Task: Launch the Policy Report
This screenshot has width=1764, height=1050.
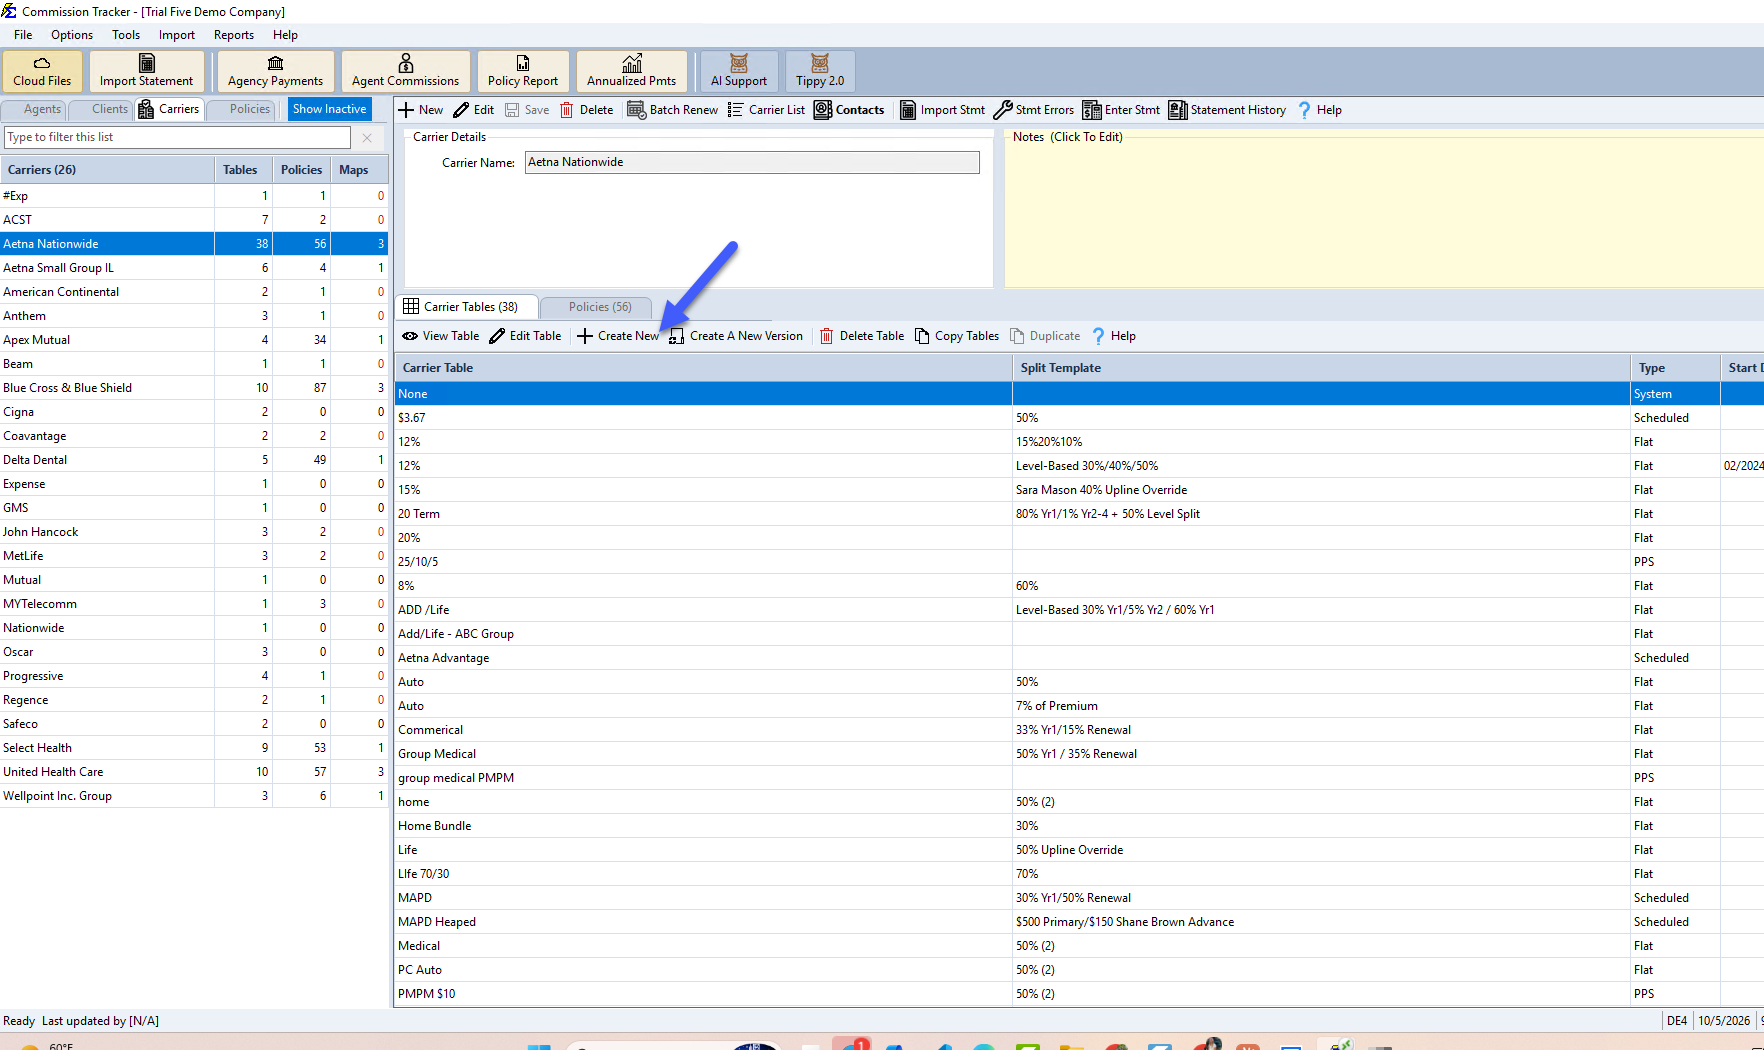Action: point(523,71)
